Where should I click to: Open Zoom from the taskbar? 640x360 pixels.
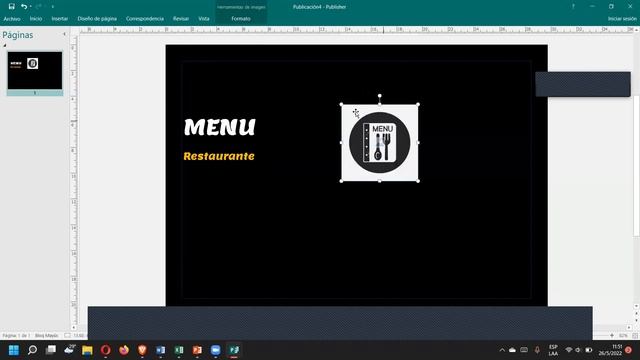pyautogui.click(x=216, y=350)
